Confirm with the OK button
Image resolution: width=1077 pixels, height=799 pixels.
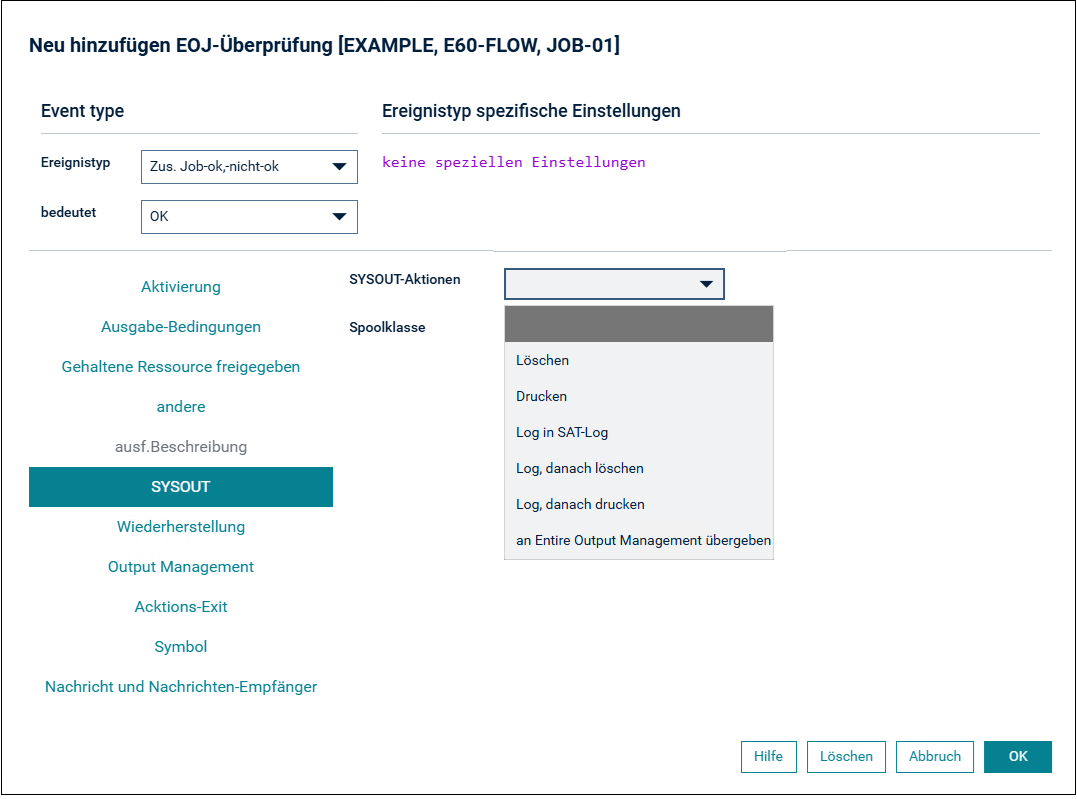click(x=1017, y=756)
